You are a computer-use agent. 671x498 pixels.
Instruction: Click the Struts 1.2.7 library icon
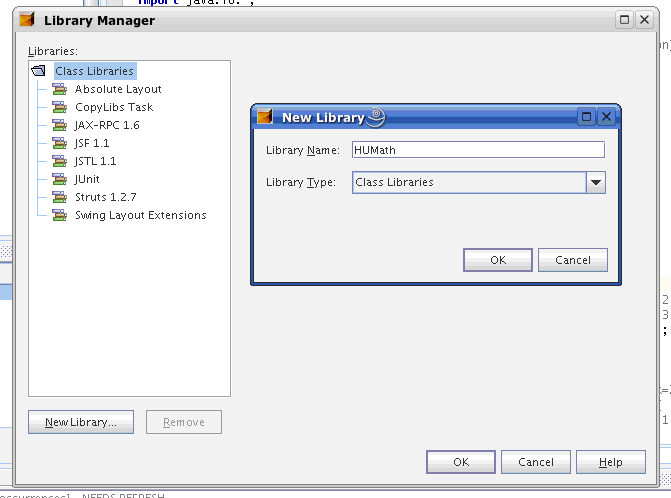(59, 197)
